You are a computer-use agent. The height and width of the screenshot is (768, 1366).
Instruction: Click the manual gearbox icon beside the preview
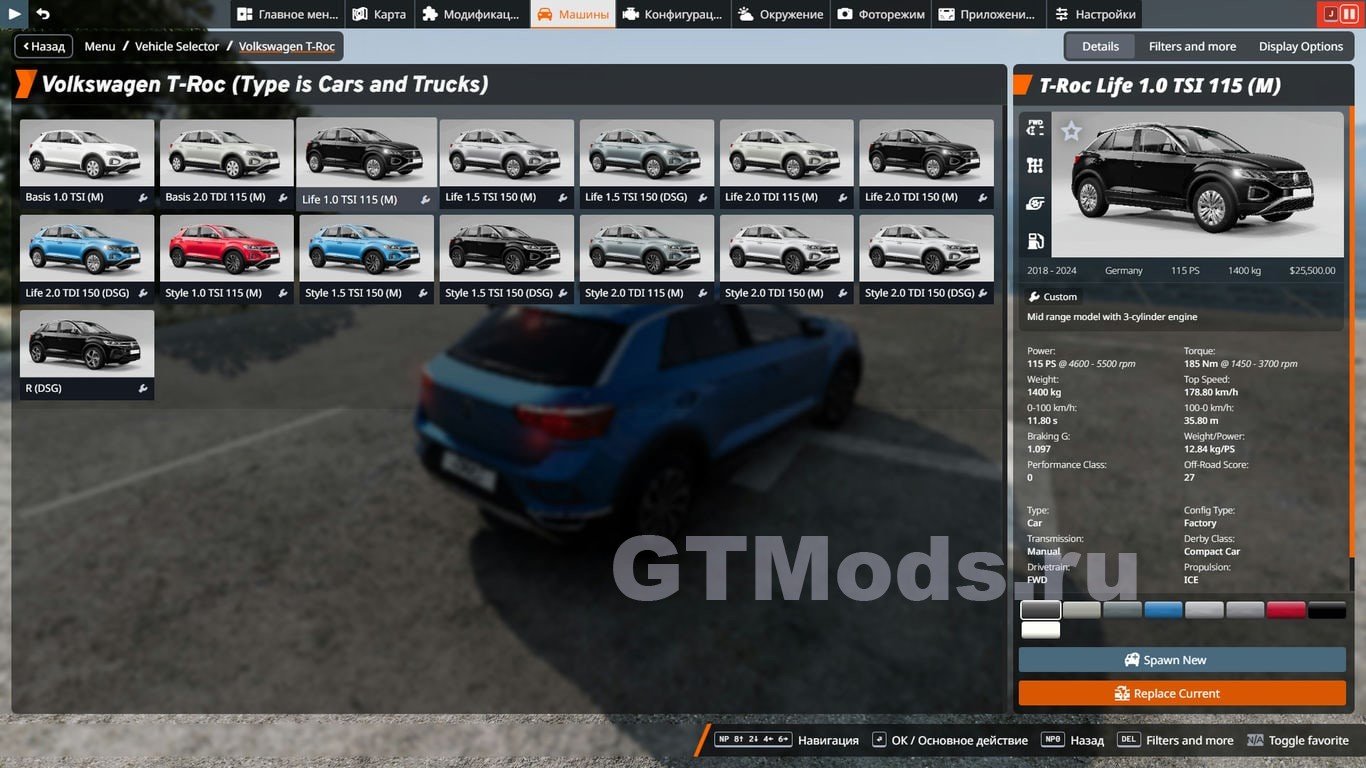point(1035,166)
